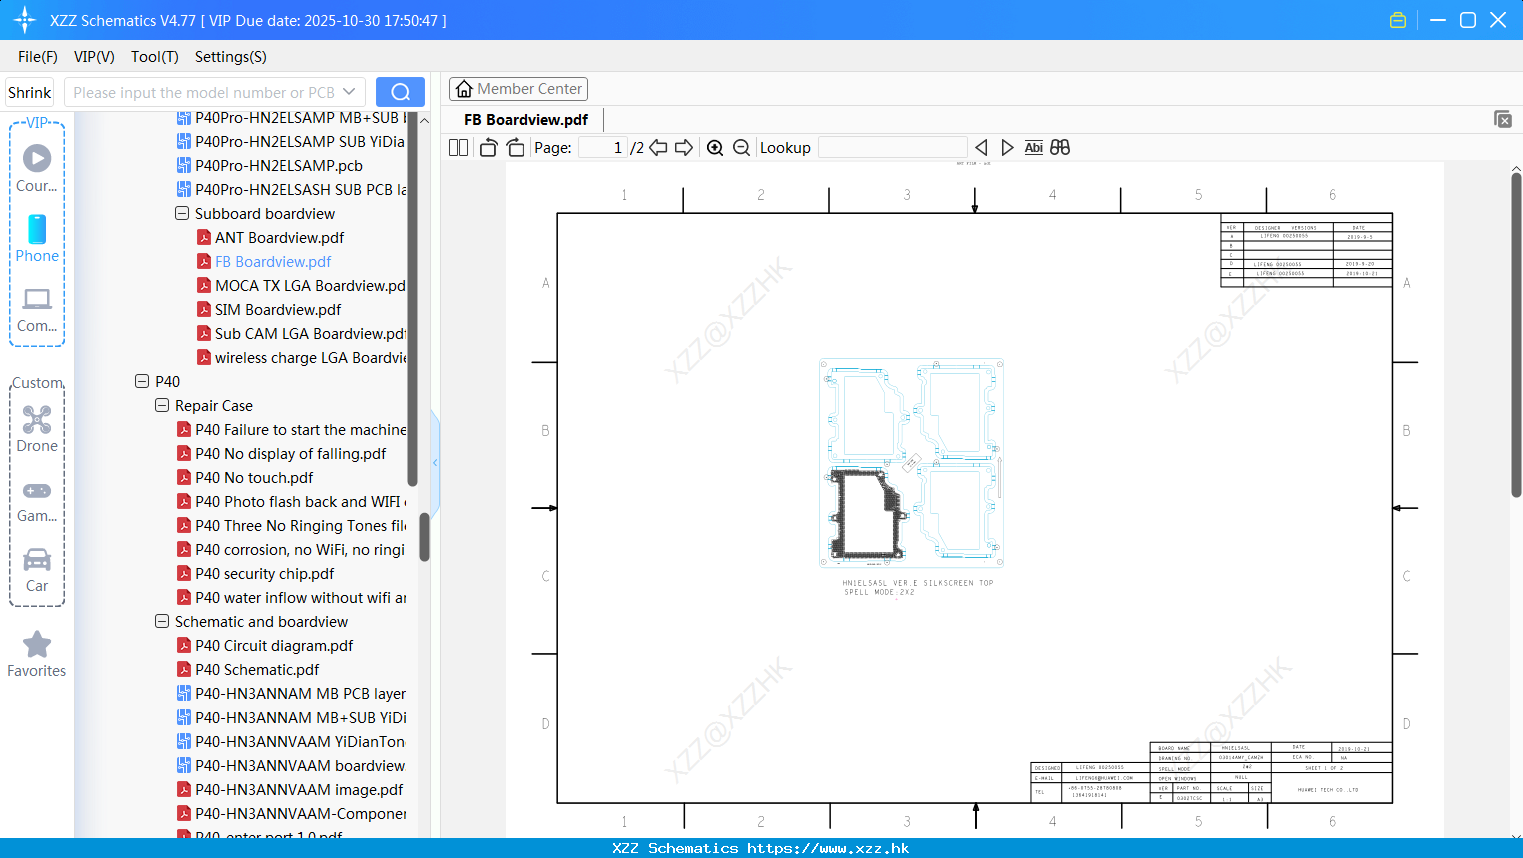Collapse Schematic and boardview folder
The image size is (1523, 858).
pos(162,621)
